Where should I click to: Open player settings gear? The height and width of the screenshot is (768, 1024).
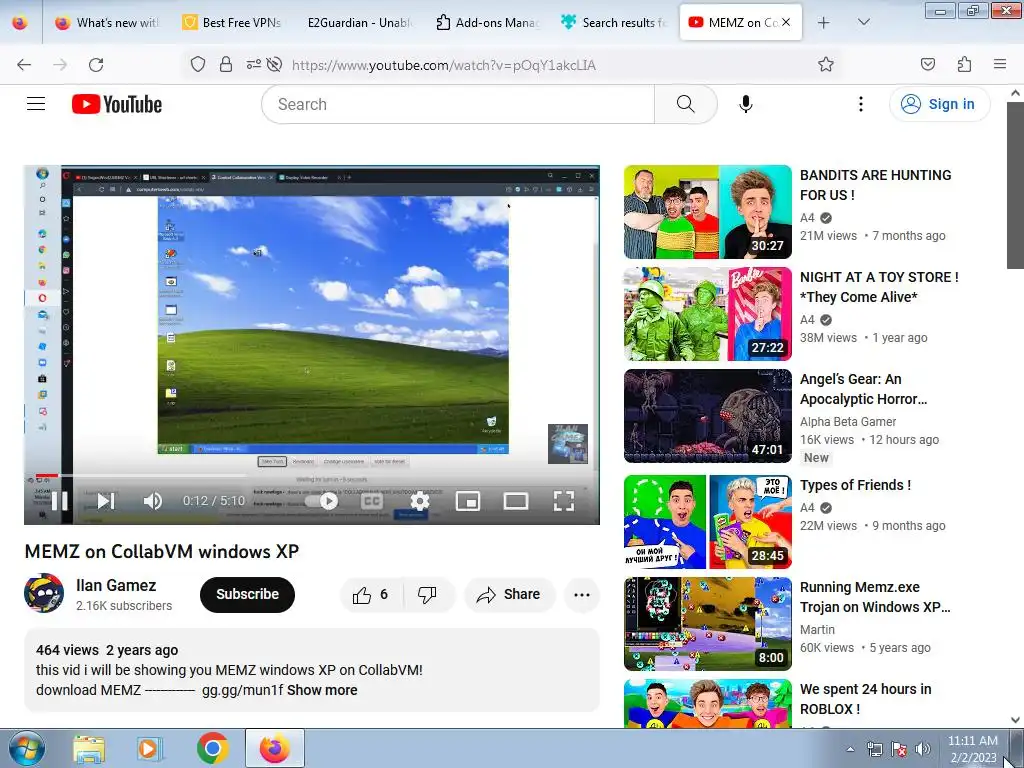tap(420, 501)
